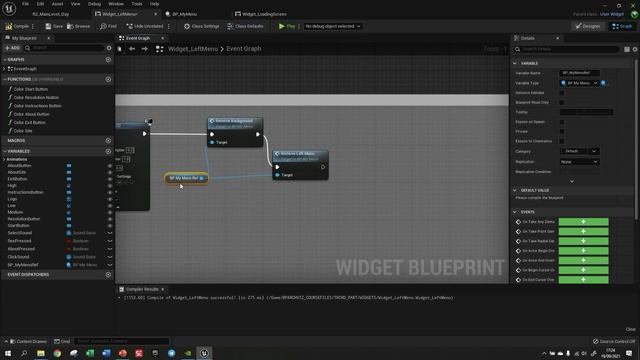Open Windows Start menu

pyautogui.click(x=8, y=353)
